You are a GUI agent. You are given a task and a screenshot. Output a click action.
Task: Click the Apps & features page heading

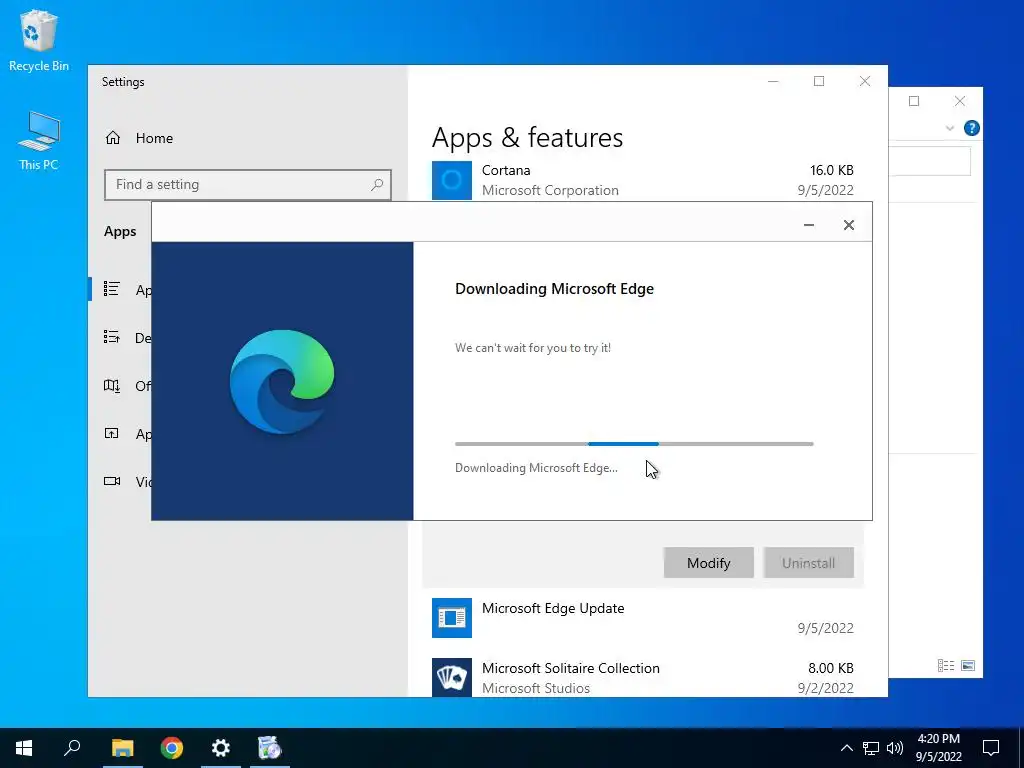(527, 138)
